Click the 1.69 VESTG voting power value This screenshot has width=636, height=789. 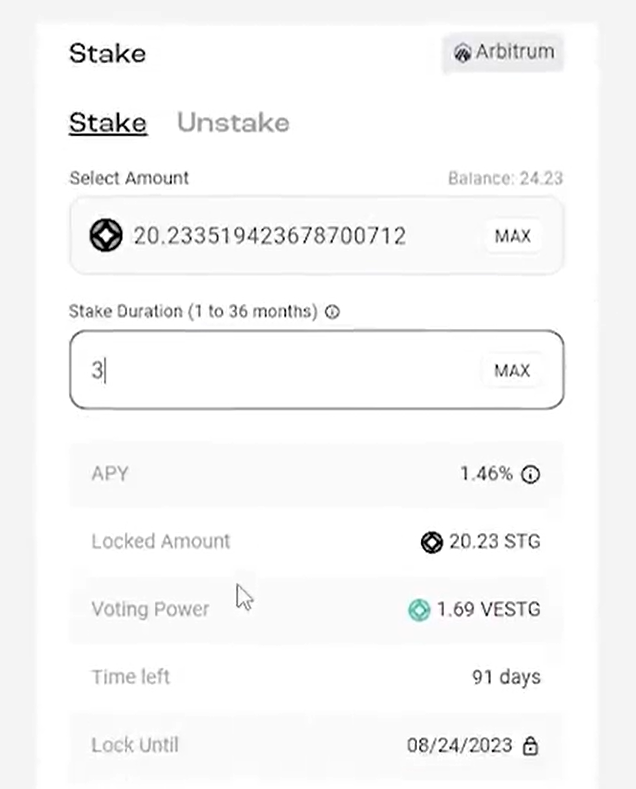[489, 609]
